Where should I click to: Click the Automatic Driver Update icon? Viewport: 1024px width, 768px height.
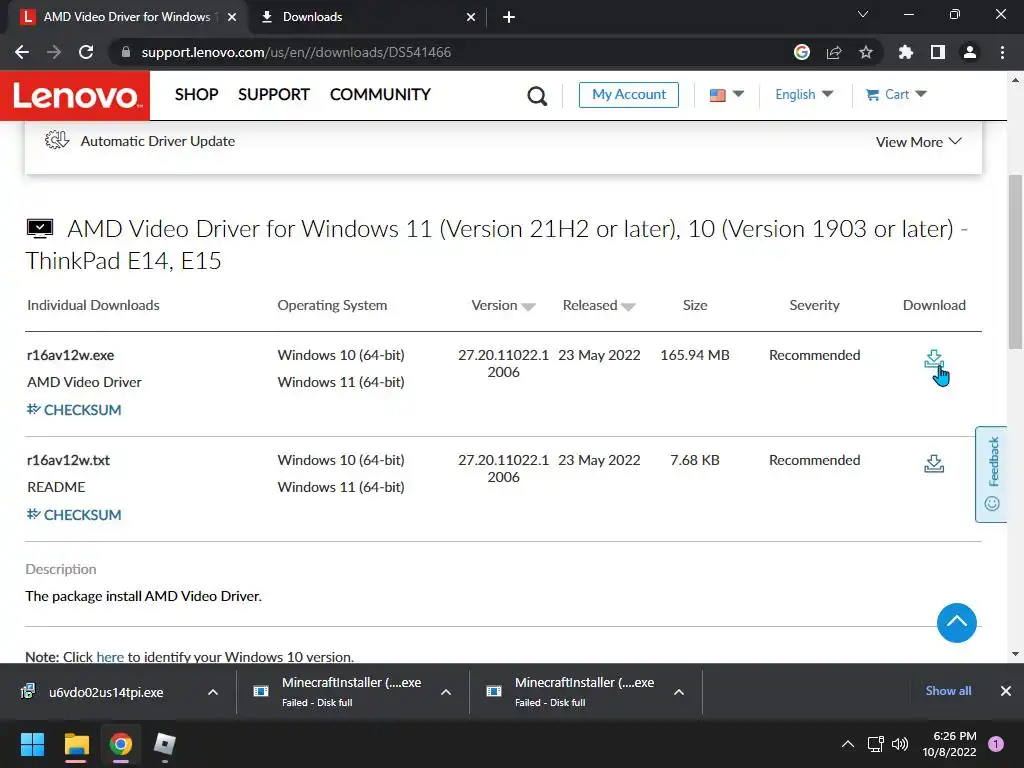[x=56, y=140]
